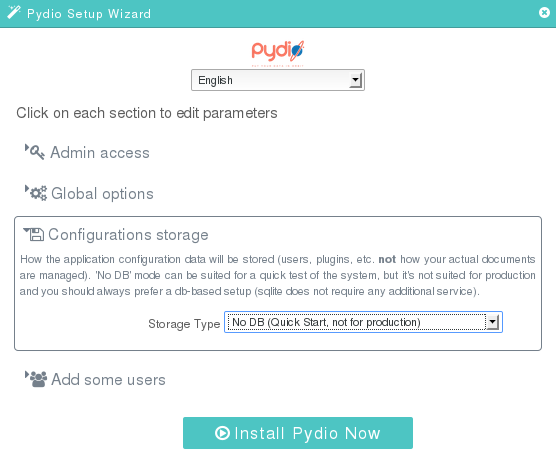The image size is (556, 462).
Task: Click the Pydio logo image
Action: [x=278, y=53]
